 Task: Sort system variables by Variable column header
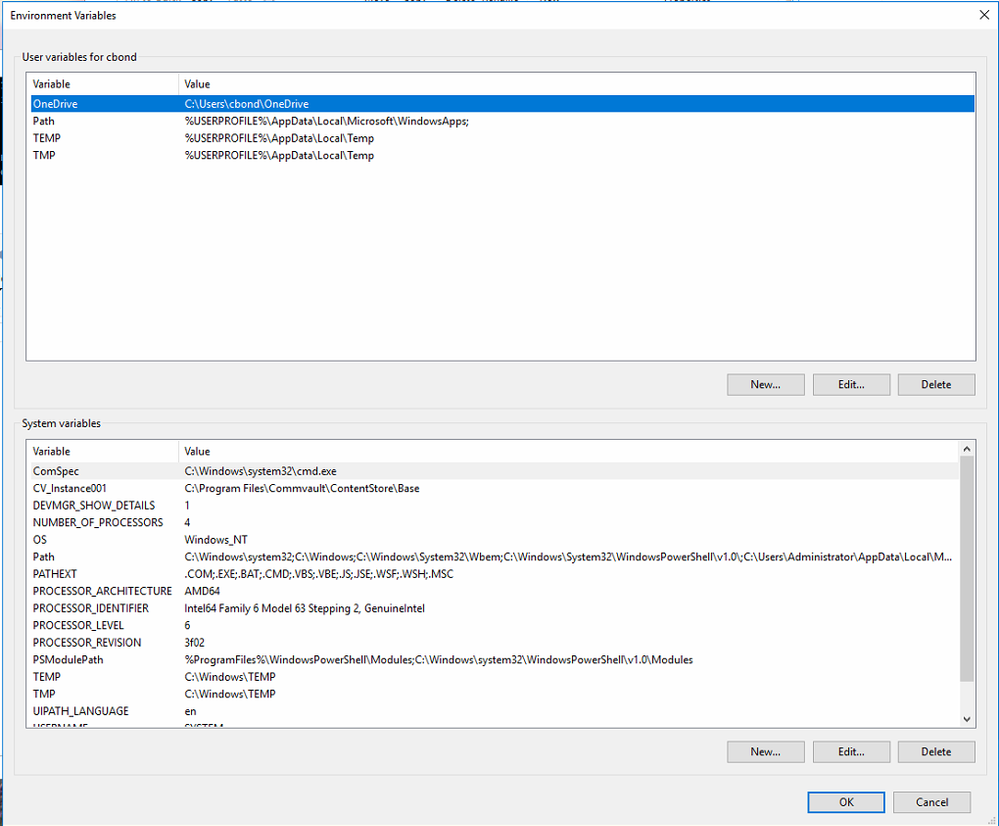click(102, 451)
